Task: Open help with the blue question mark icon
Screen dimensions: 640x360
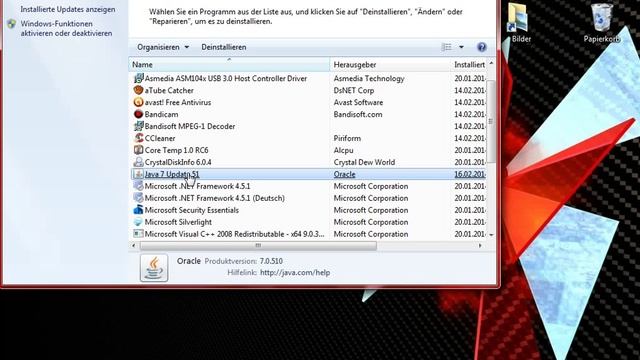Action: (x=482, y=47)
